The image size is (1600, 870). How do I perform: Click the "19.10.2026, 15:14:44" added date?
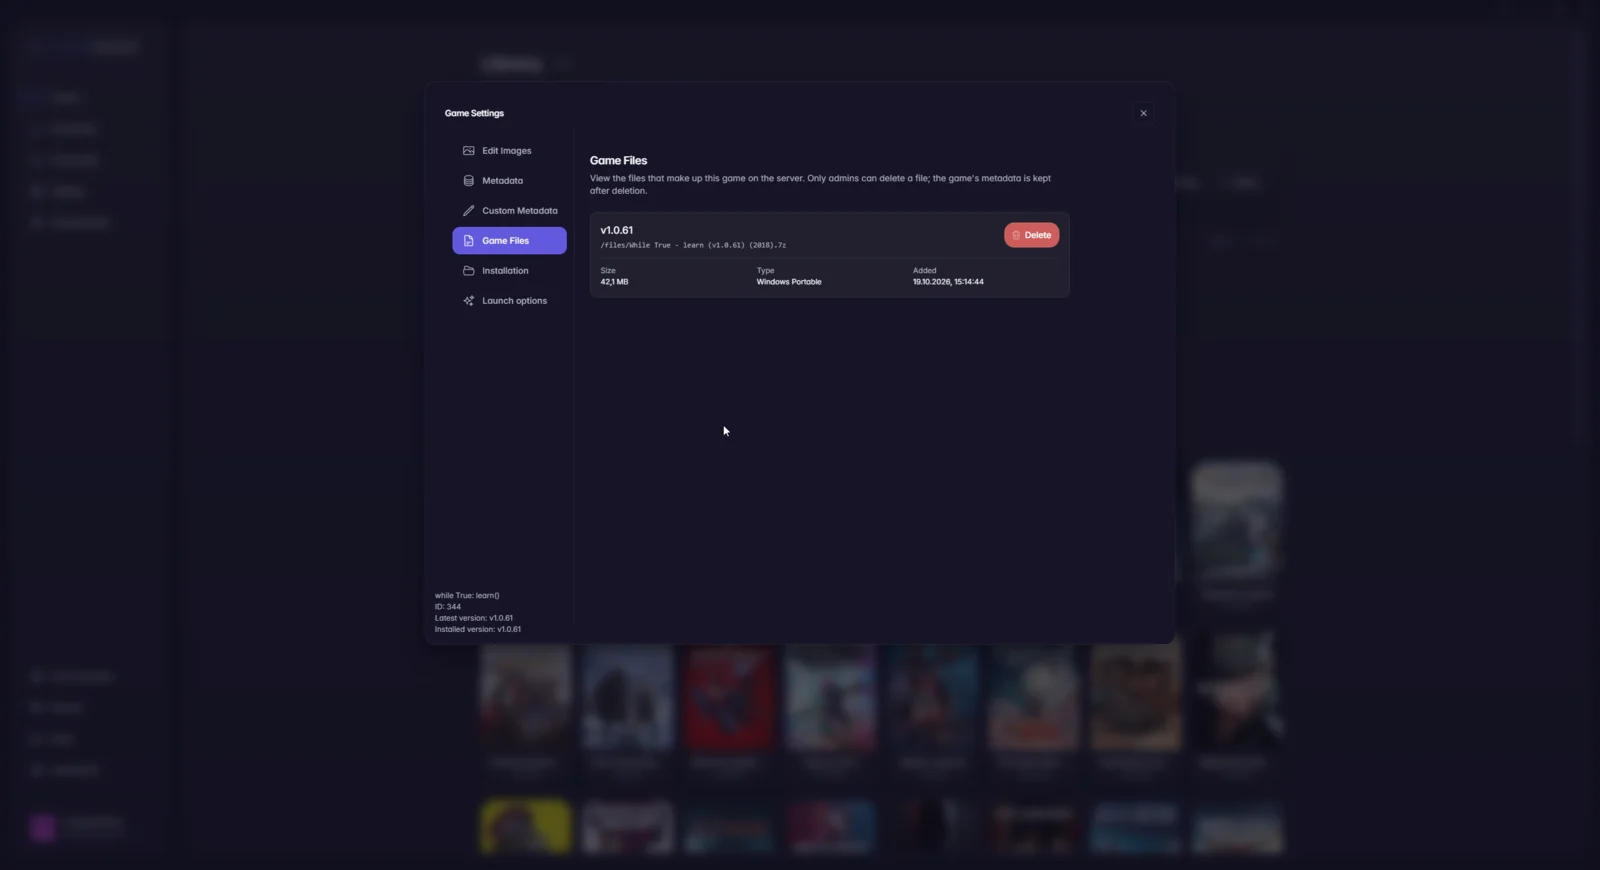(948, 282)
